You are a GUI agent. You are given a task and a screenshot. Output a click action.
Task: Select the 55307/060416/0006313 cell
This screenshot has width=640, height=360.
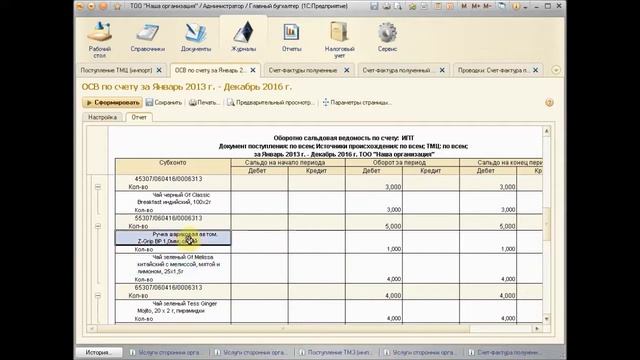(x=173, y=218)
